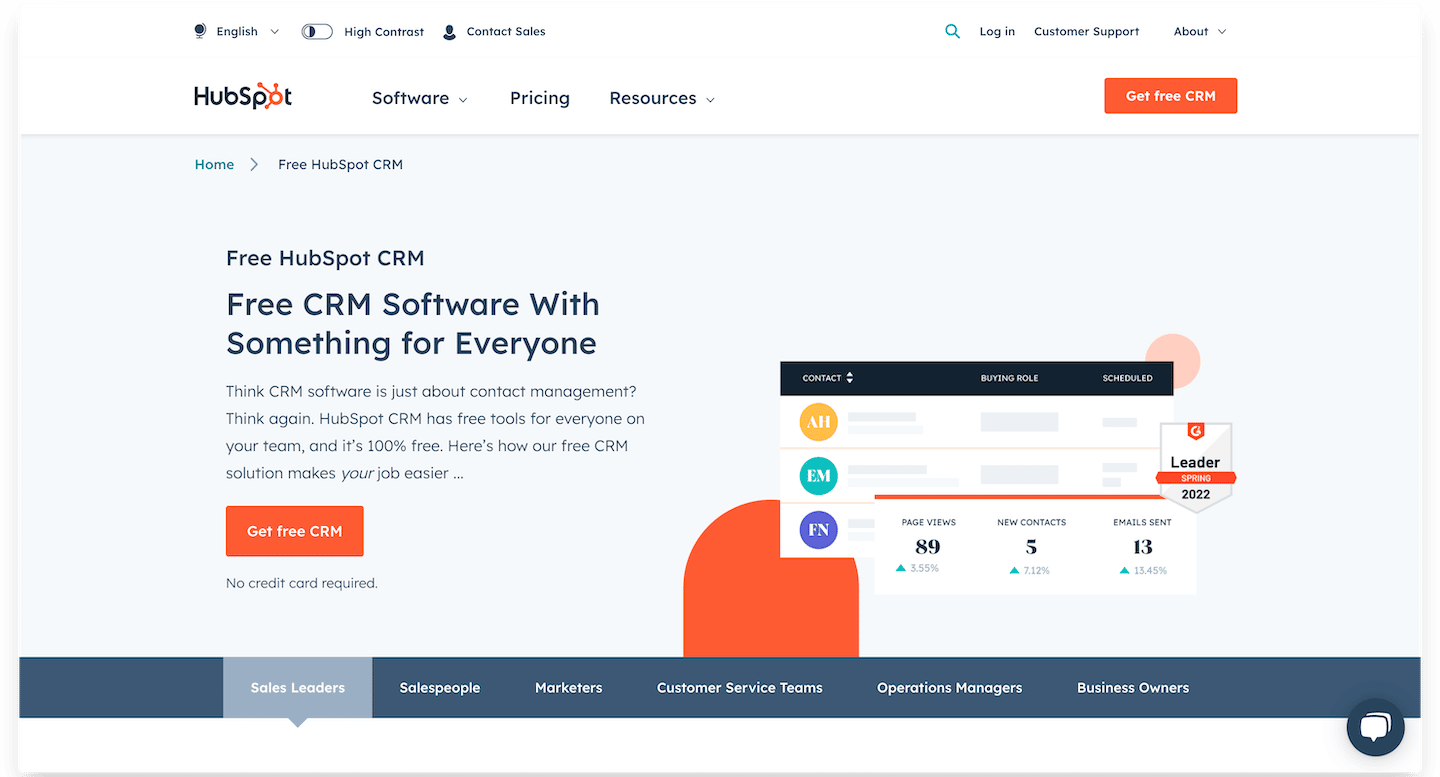Click the Emails Sent 13 stat

point(1142,545)
